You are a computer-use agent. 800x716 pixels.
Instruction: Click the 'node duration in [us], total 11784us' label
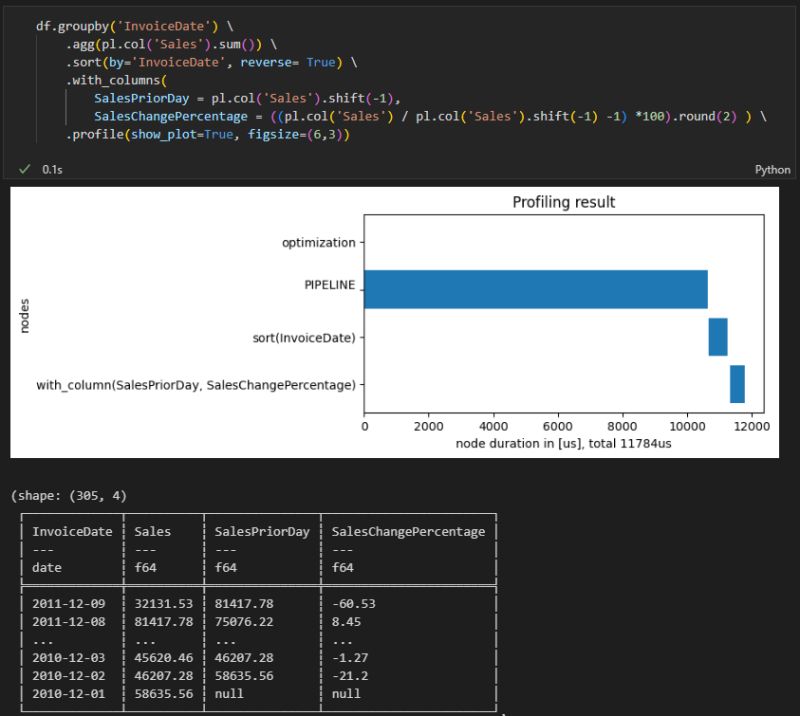click(563, 443)
